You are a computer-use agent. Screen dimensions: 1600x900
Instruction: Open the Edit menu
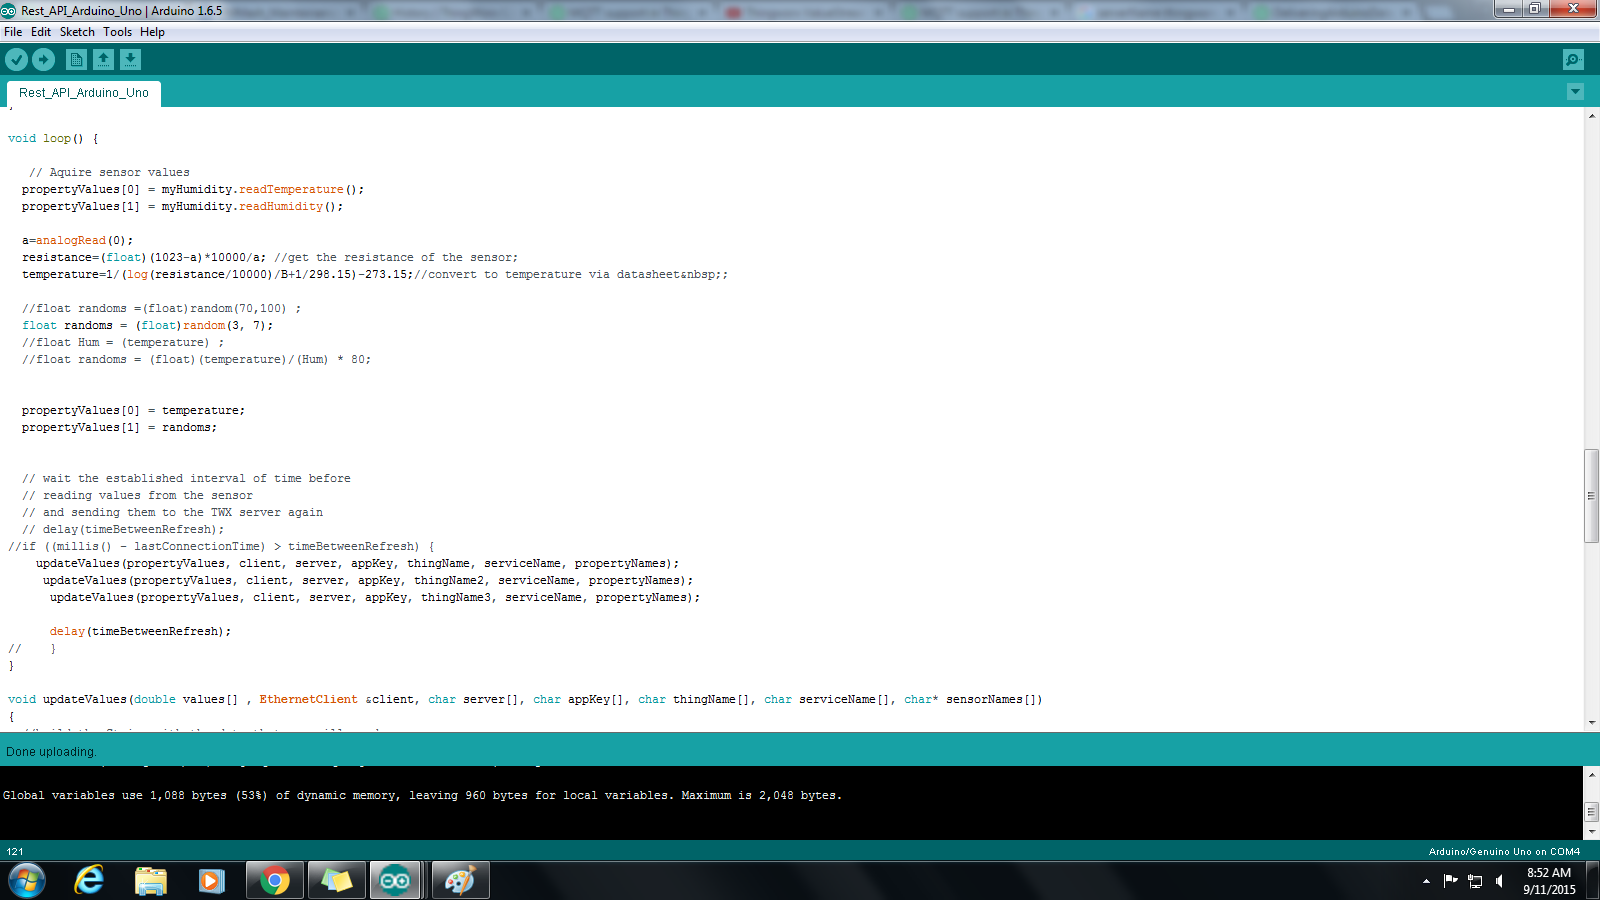pos(41,32)
